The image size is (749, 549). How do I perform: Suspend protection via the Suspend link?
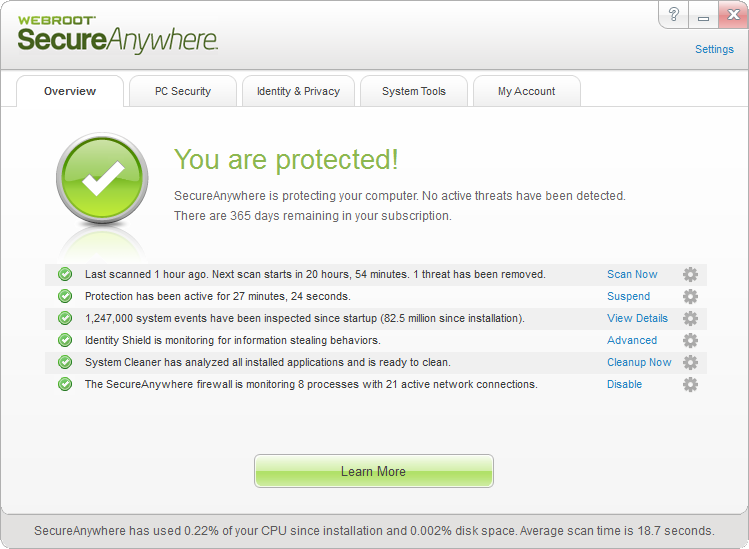(628, 296)
